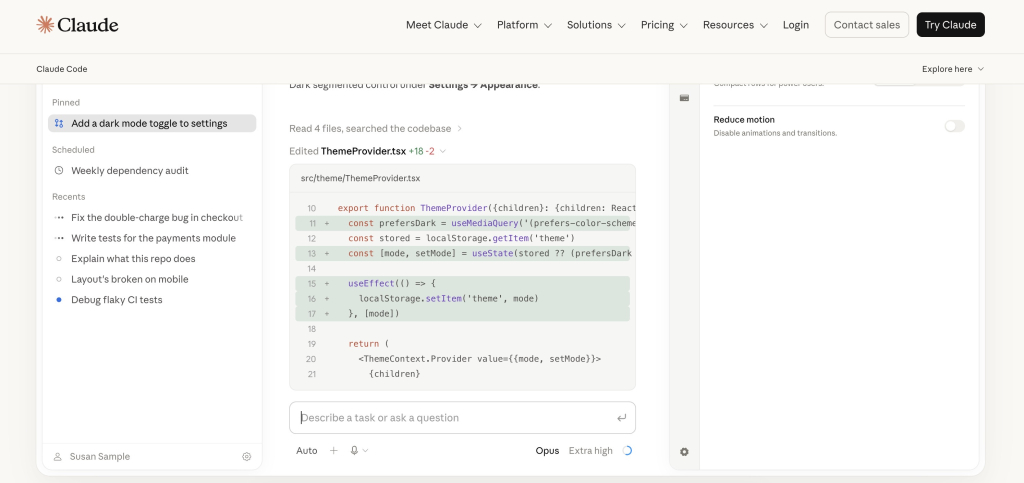Click diff line 16 localStorage.setItem
The width and height of the screenshot is (1024, 483).
tap(462, 299)
